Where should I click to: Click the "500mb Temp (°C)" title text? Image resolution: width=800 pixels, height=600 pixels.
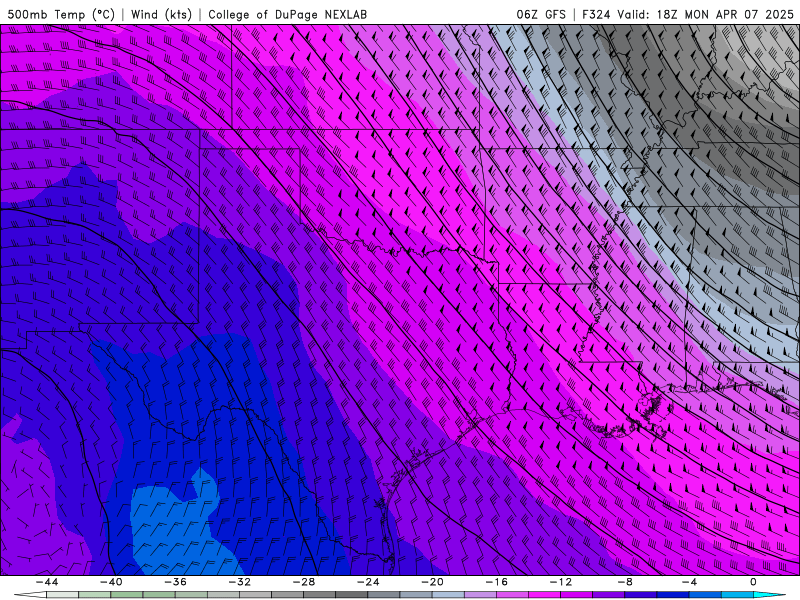tap(61, 14)
